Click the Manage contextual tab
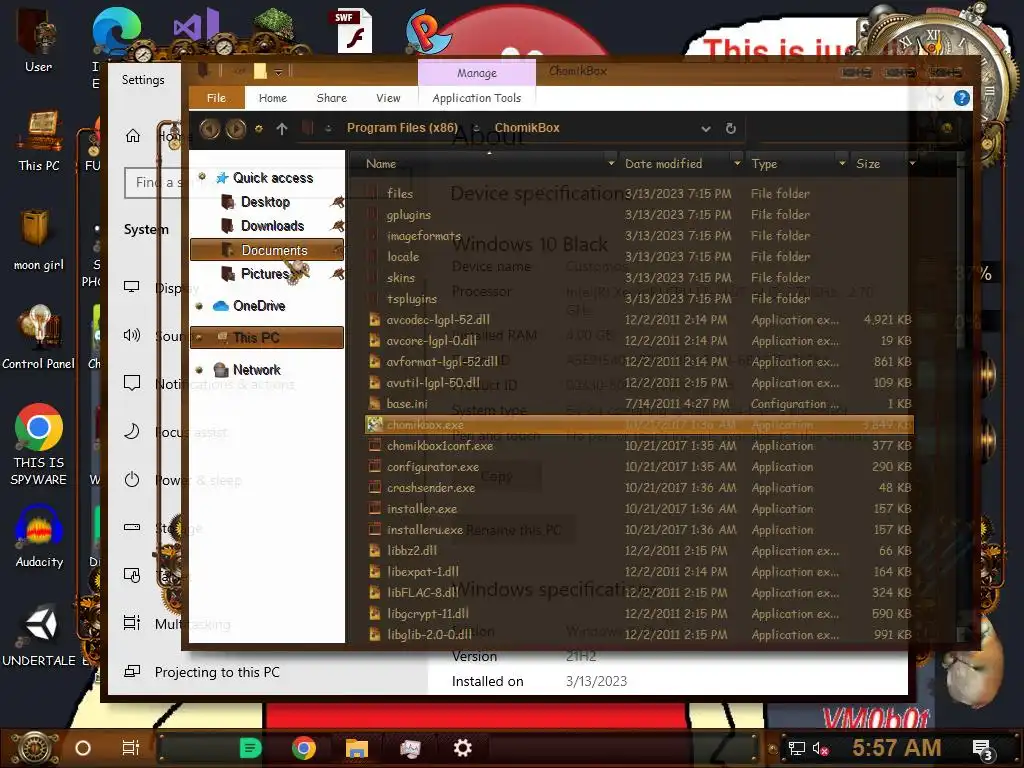 pyautogui.click(x=477, y=73)
